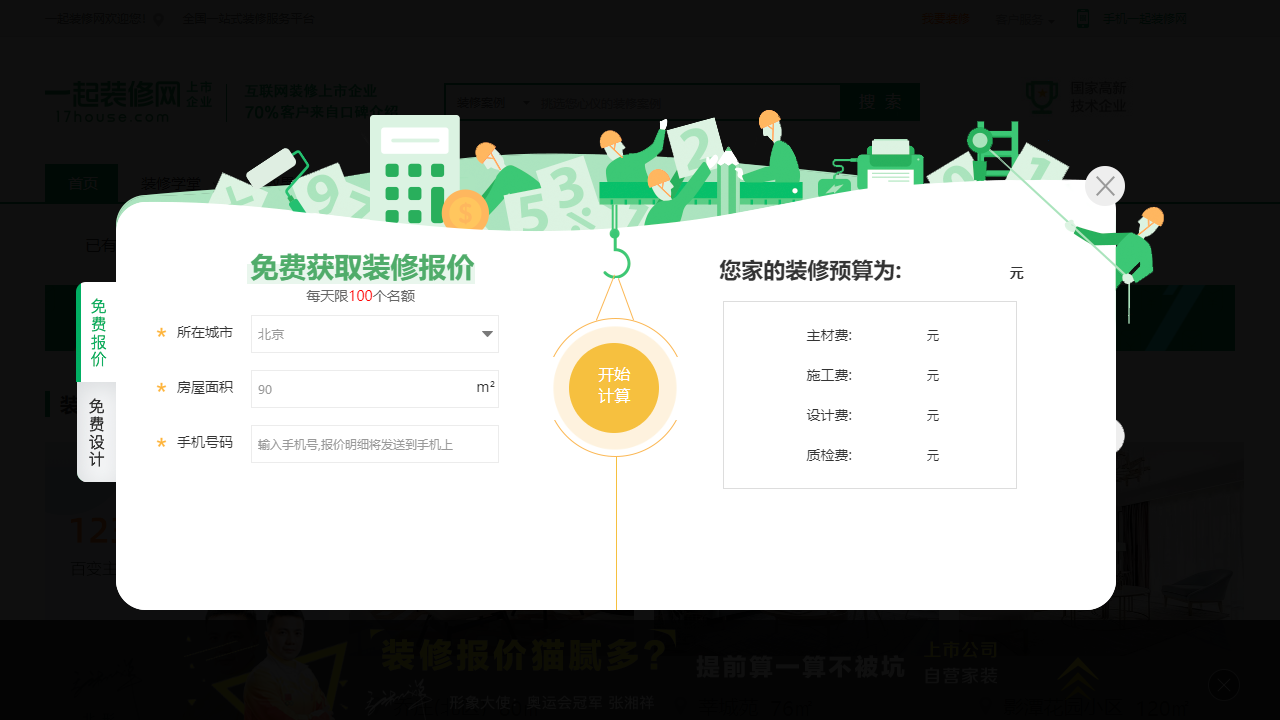Open the 装修案例 search category dropdown
Screen dimensions: 1280x720
click(490, 101)
